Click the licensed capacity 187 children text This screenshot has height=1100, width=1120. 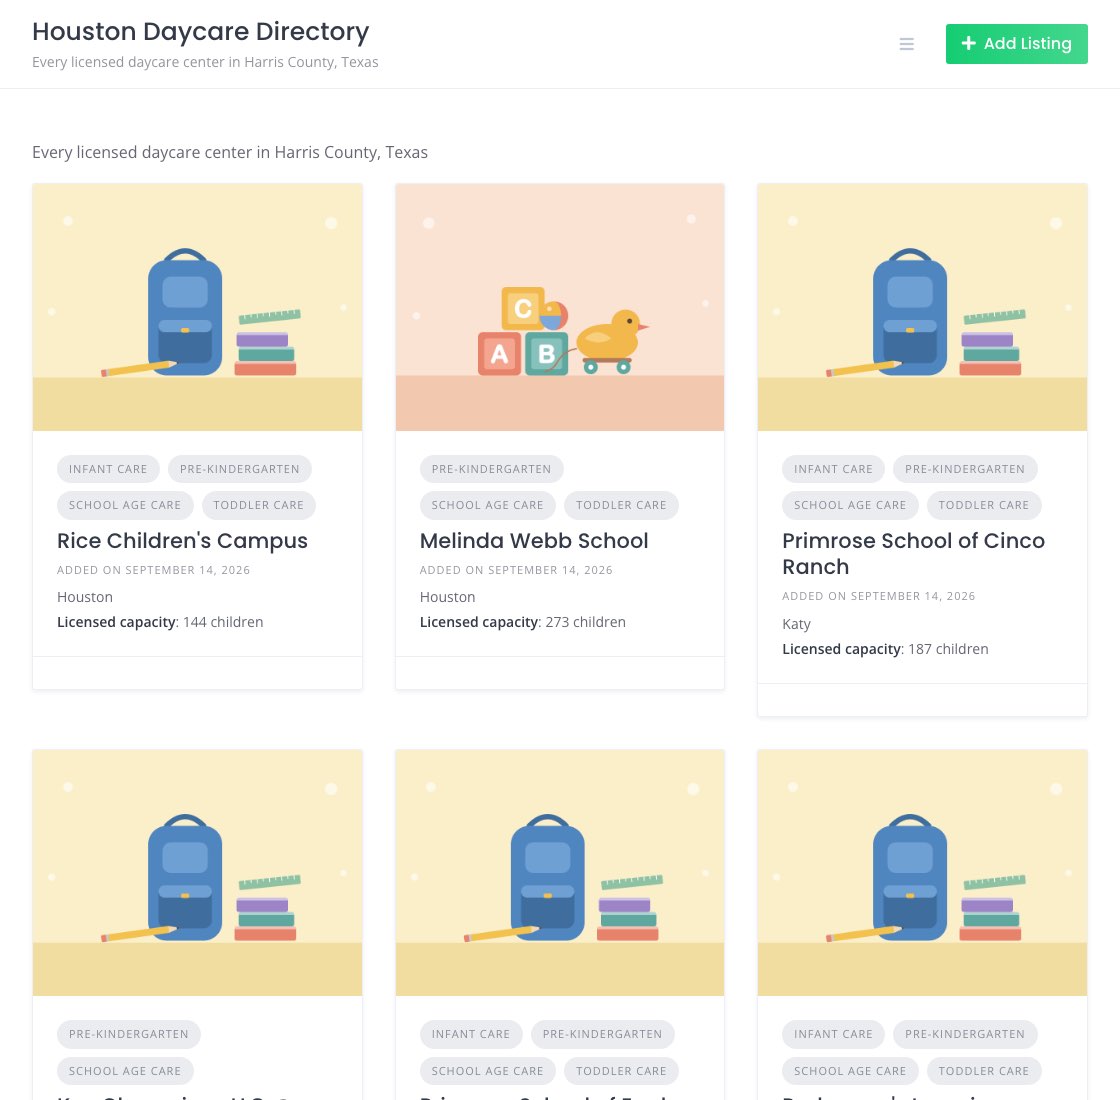pos(886,649)
